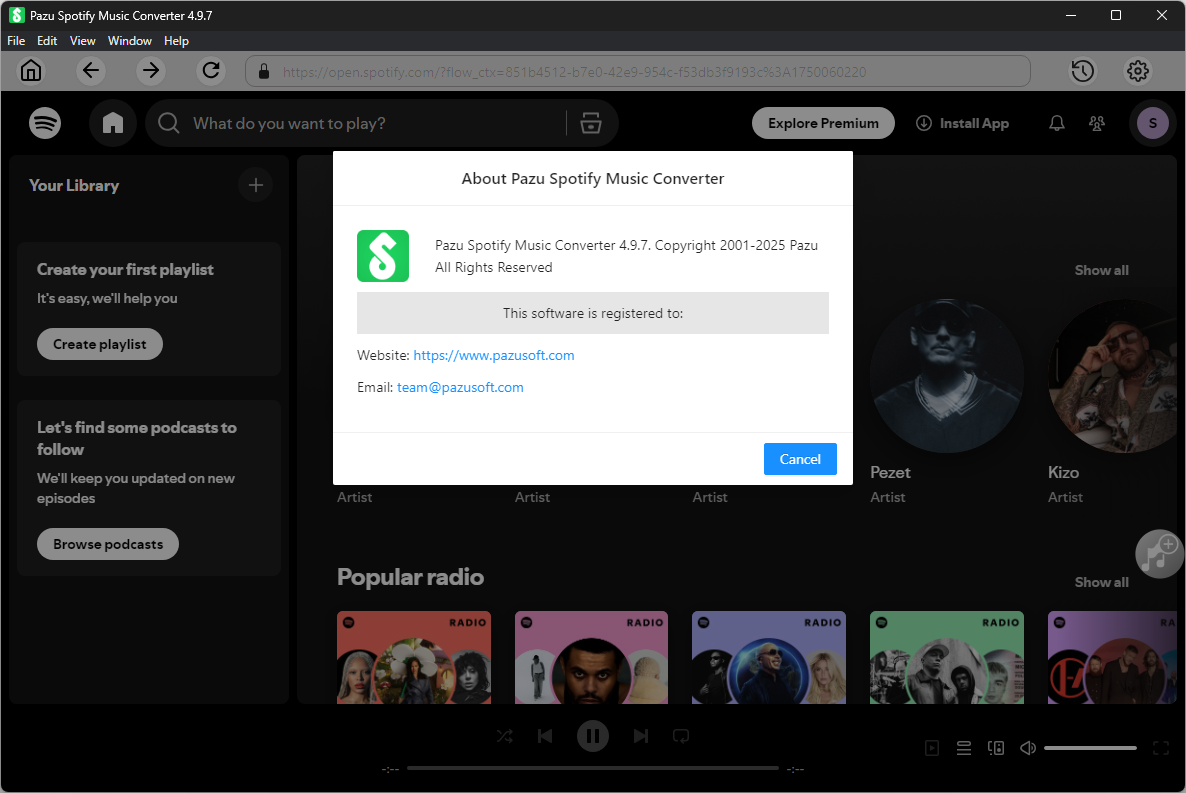Open the first red radio card

[414, 658]
